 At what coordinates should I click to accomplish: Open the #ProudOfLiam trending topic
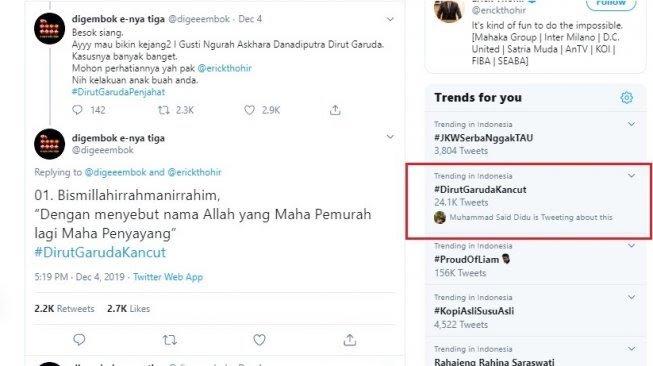(x=466, y=259)
